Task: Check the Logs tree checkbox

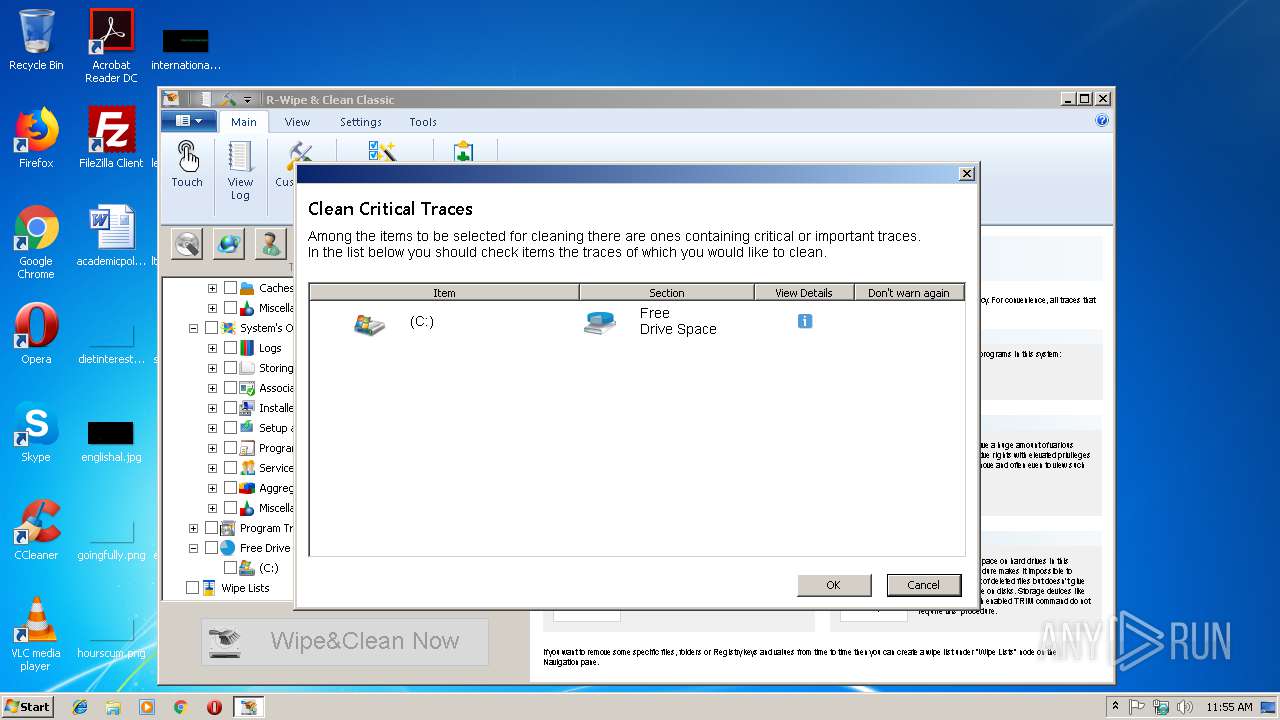Action: [230, 348]
